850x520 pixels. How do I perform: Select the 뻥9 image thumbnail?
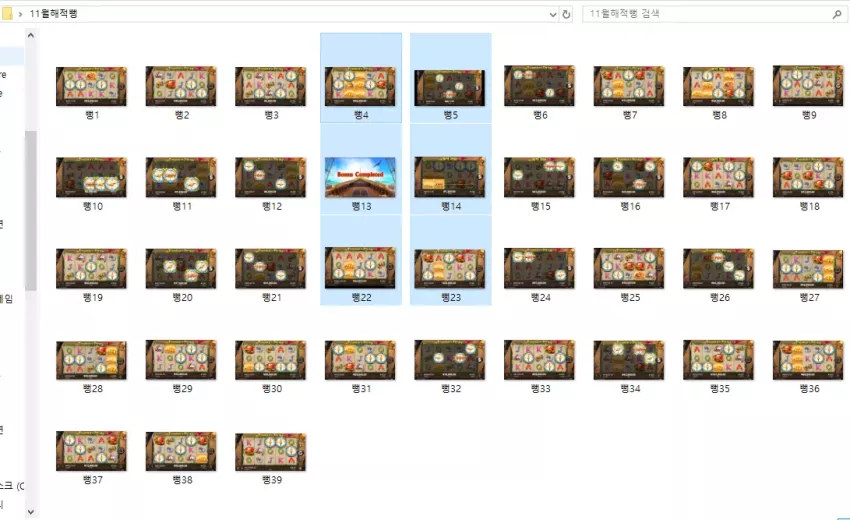(808, 86)
